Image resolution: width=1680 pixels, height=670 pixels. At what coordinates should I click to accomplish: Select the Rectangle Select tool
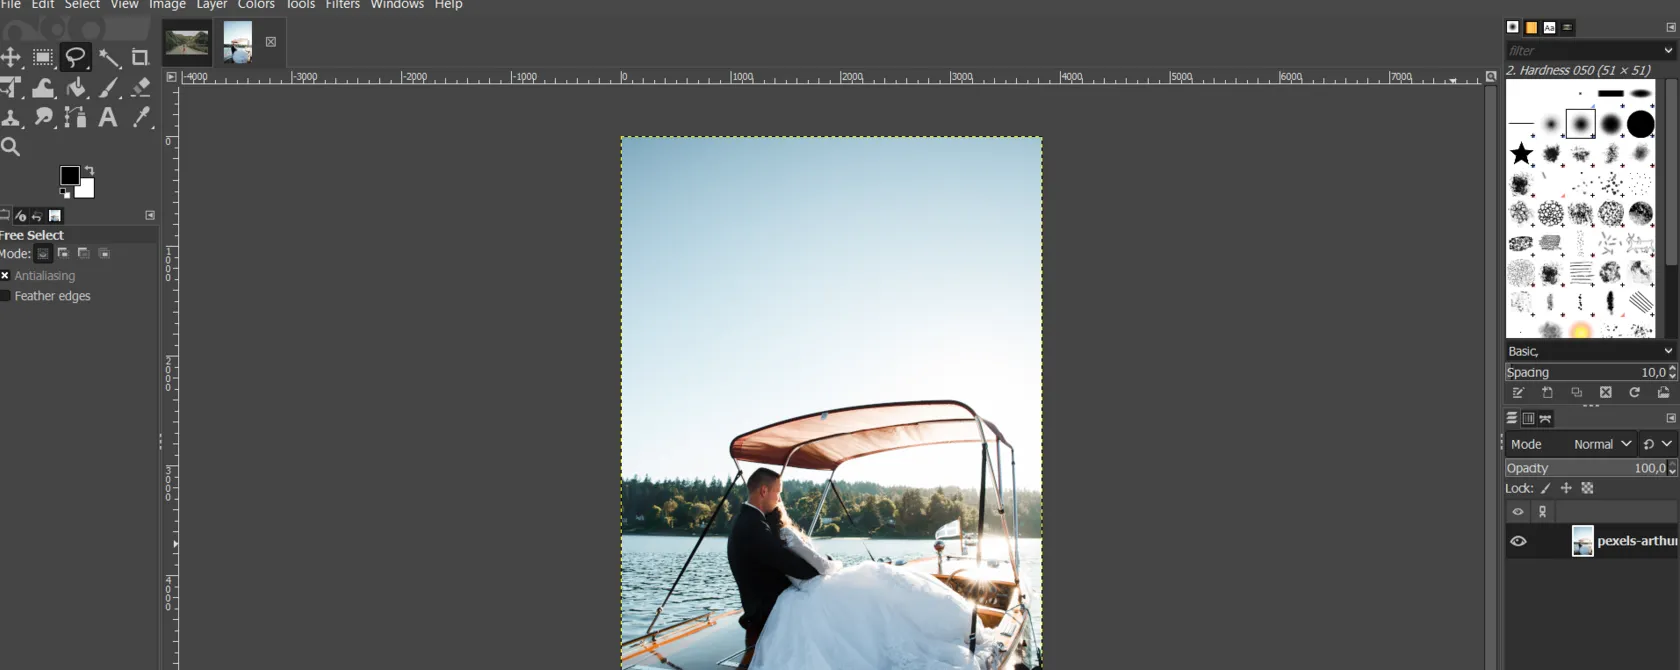pos(43,58)
